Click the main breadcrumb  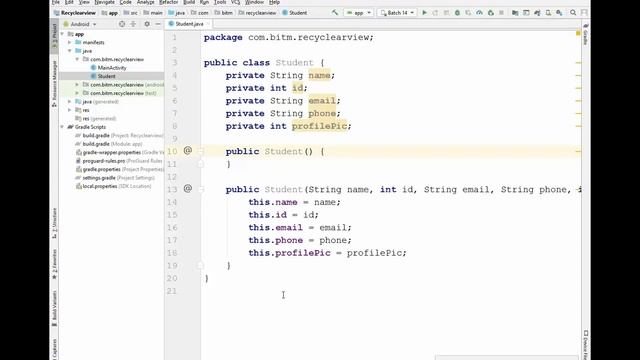pos(153,13)
